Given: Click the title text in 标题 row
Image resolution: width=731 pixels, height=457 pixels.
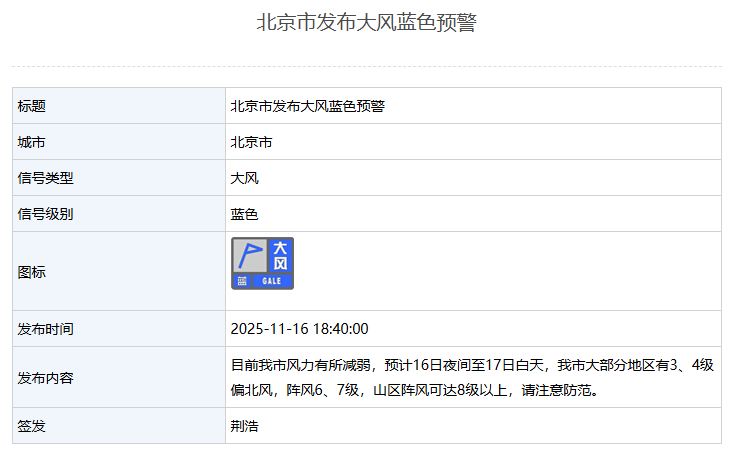Looking at the screenshot, I should [x=308, y=106].
